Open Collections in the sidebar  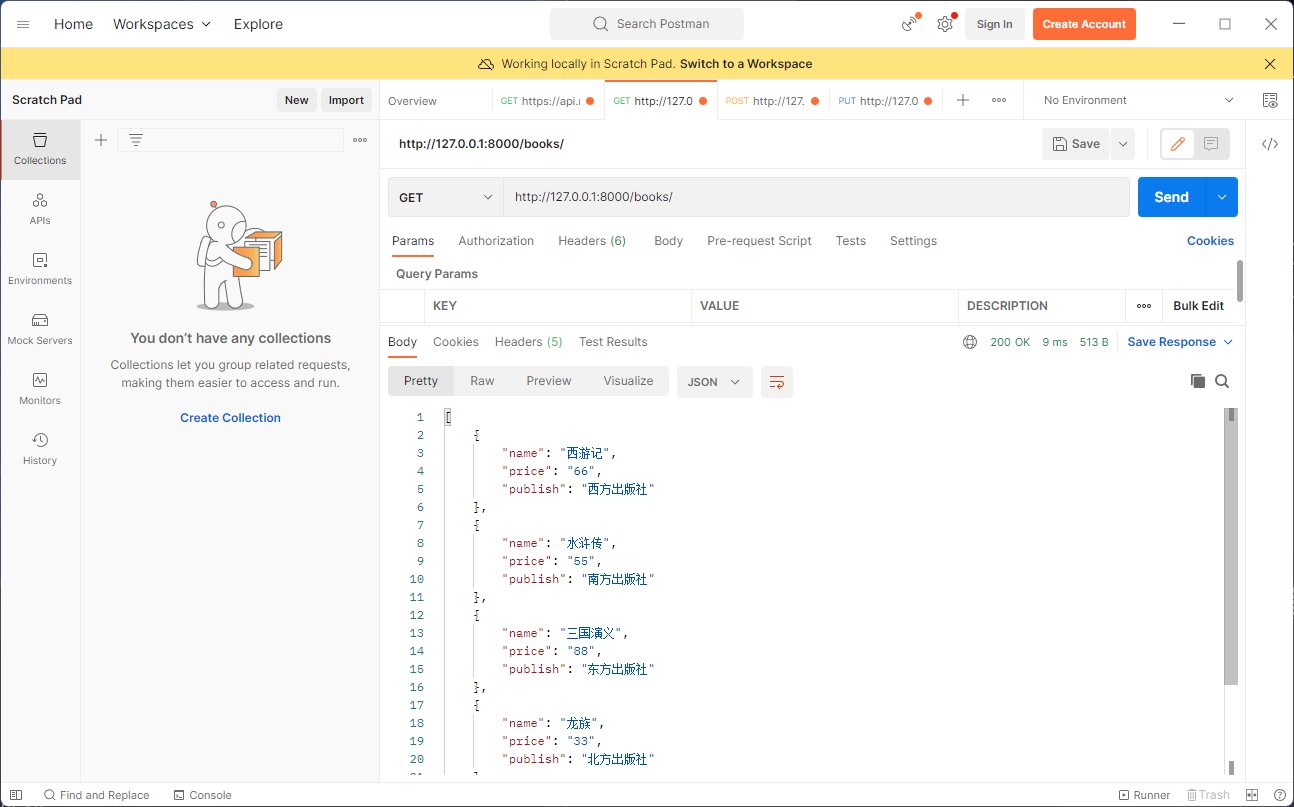[x=40, y=149]
